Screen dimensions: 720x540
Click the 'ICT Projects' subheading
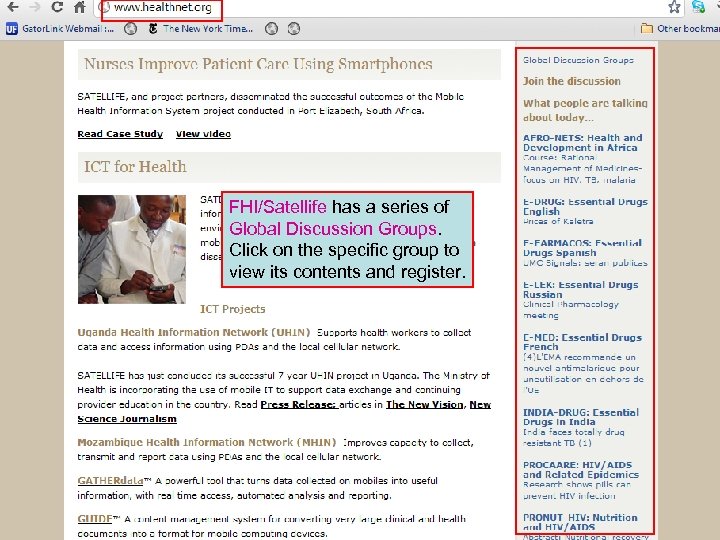[232, 309]
